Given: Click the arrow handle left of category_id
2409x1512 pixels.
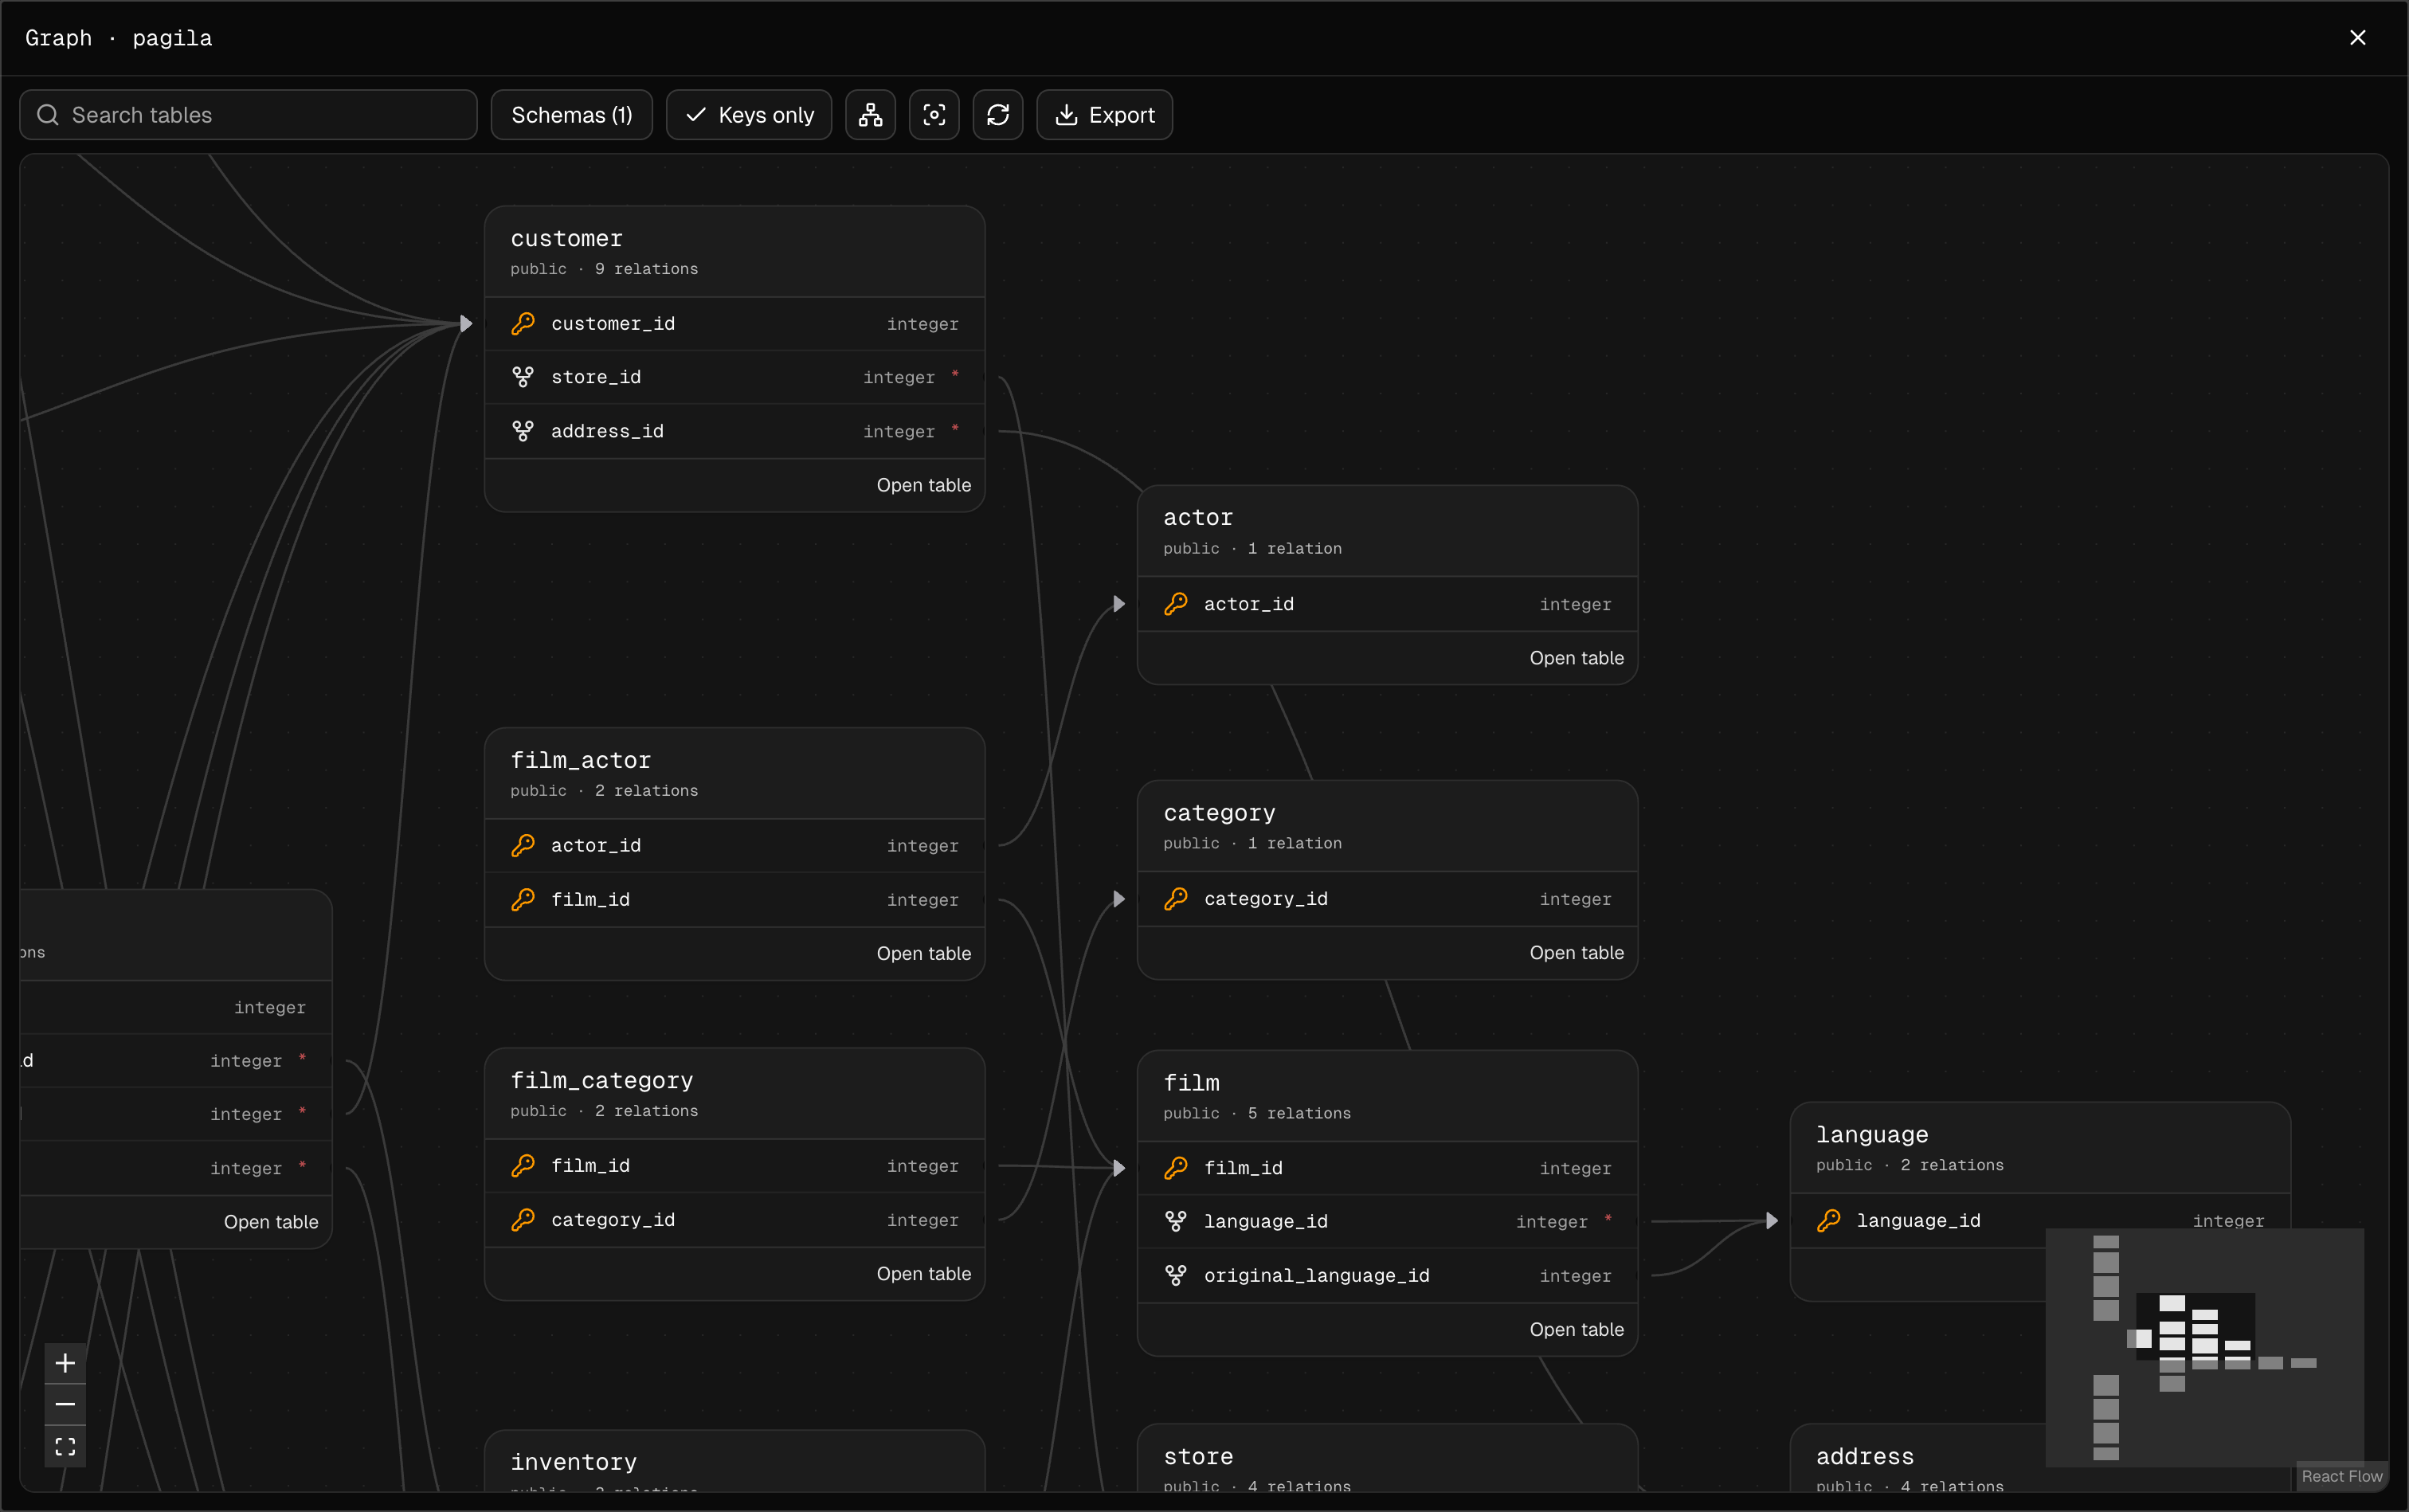Looking at the screenshot, I should click(x=1119, y=899).
